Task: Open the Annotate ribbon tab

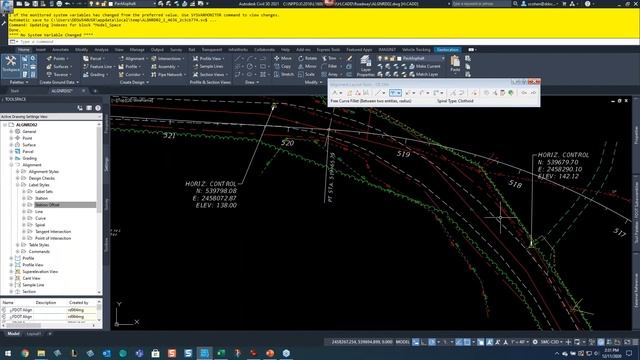Action: (60, 50)
